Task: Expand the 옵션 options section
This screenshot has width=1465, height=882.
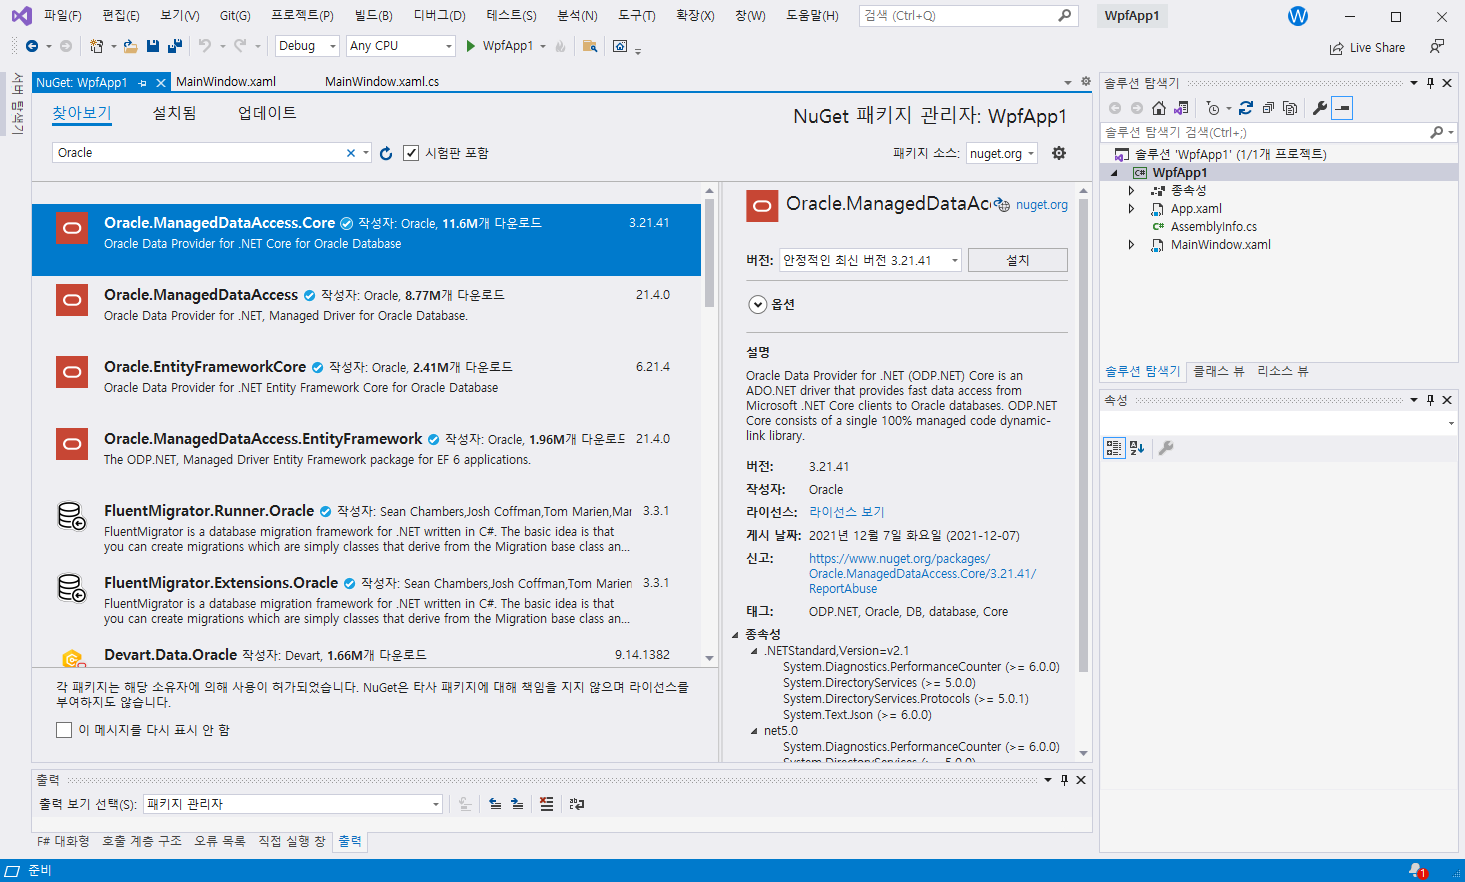Action: [x=758, y=305]
